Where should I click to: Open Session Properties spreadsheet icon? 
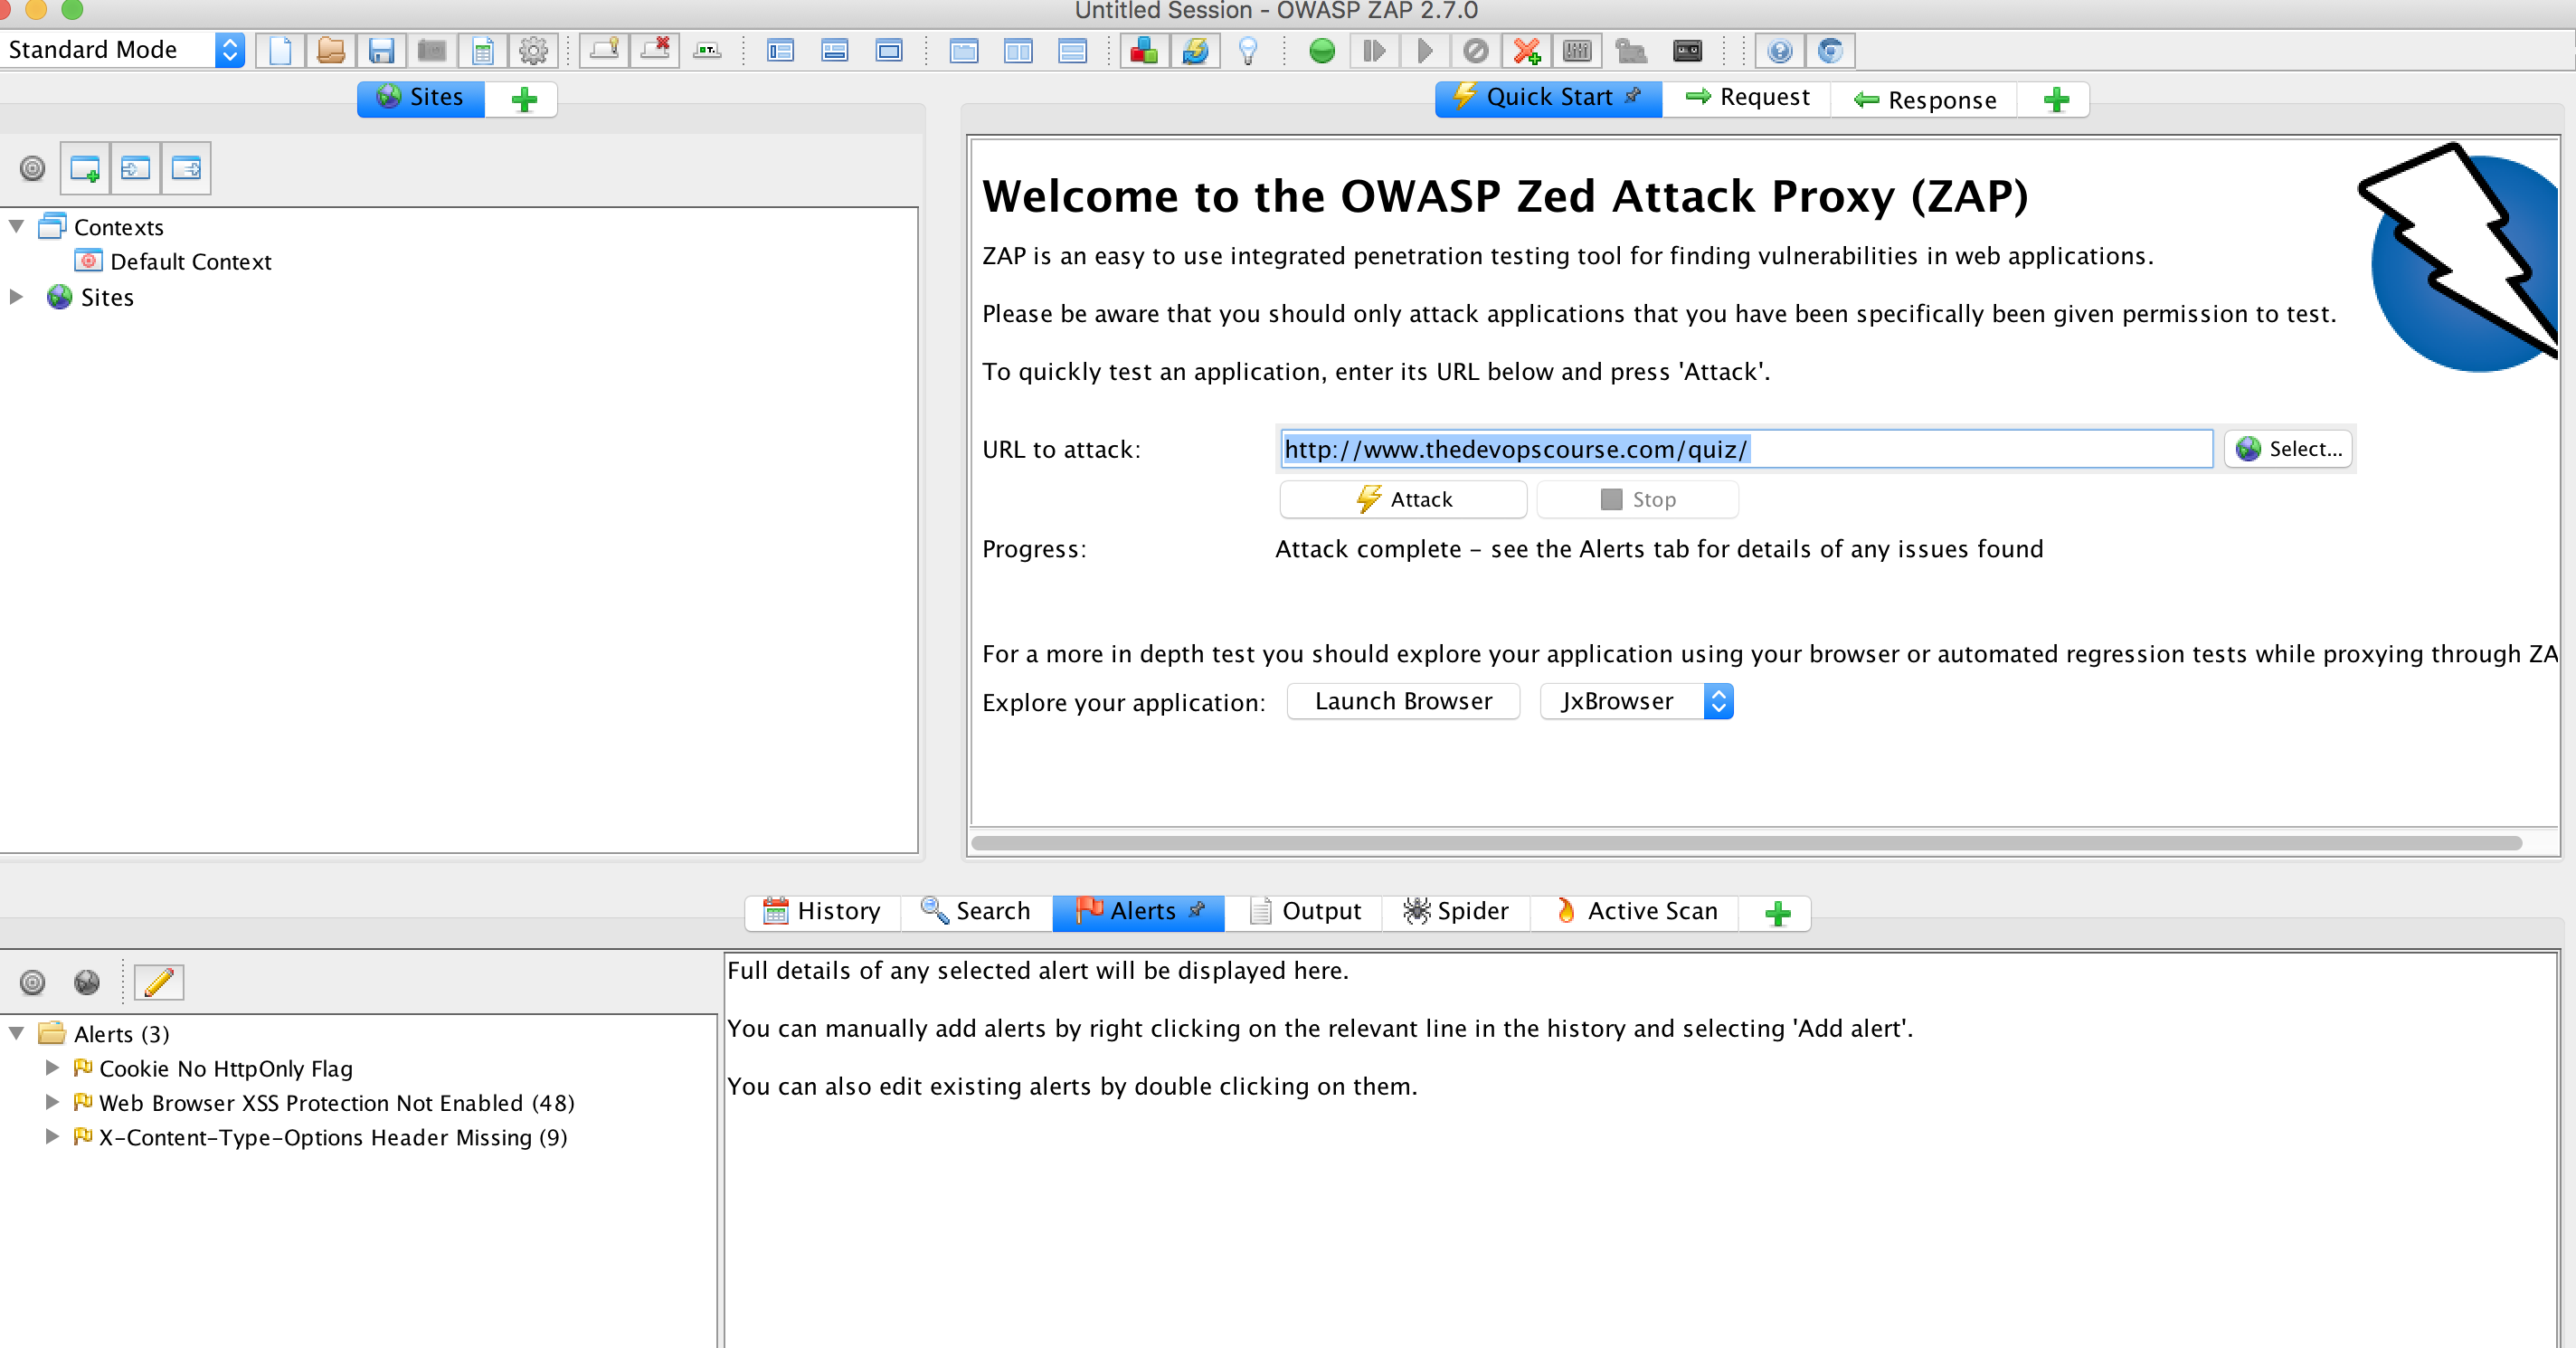(483, 50)
